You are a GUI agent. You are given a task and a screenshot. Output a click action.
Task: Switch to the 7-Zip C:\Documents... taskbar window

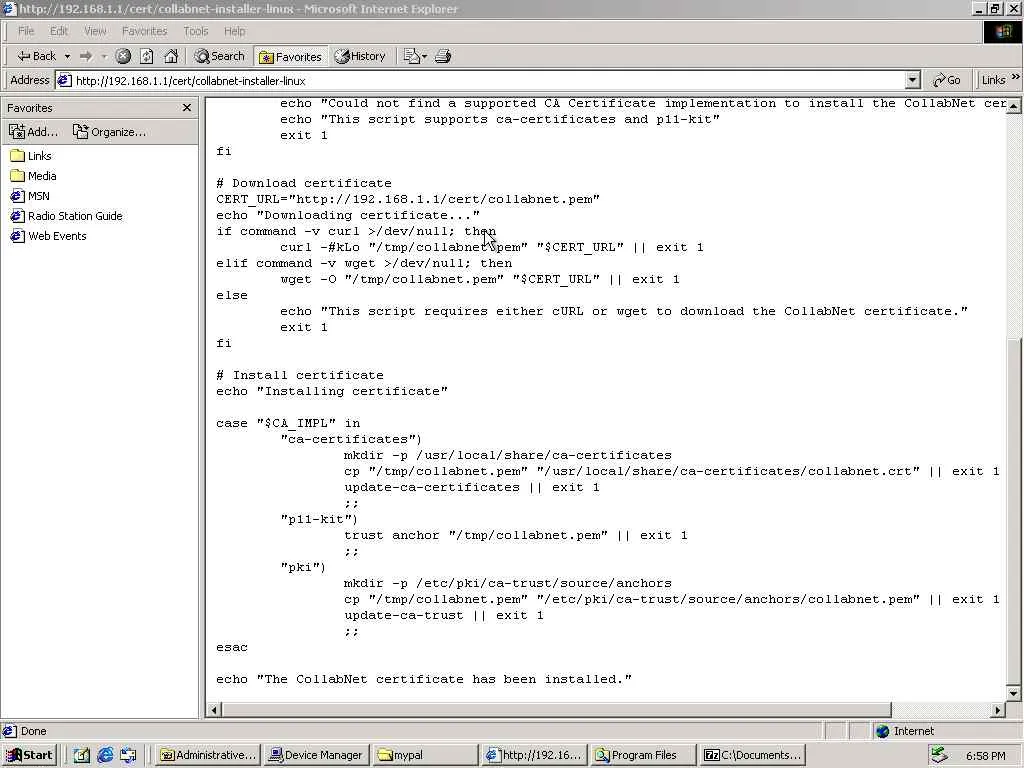751,755
